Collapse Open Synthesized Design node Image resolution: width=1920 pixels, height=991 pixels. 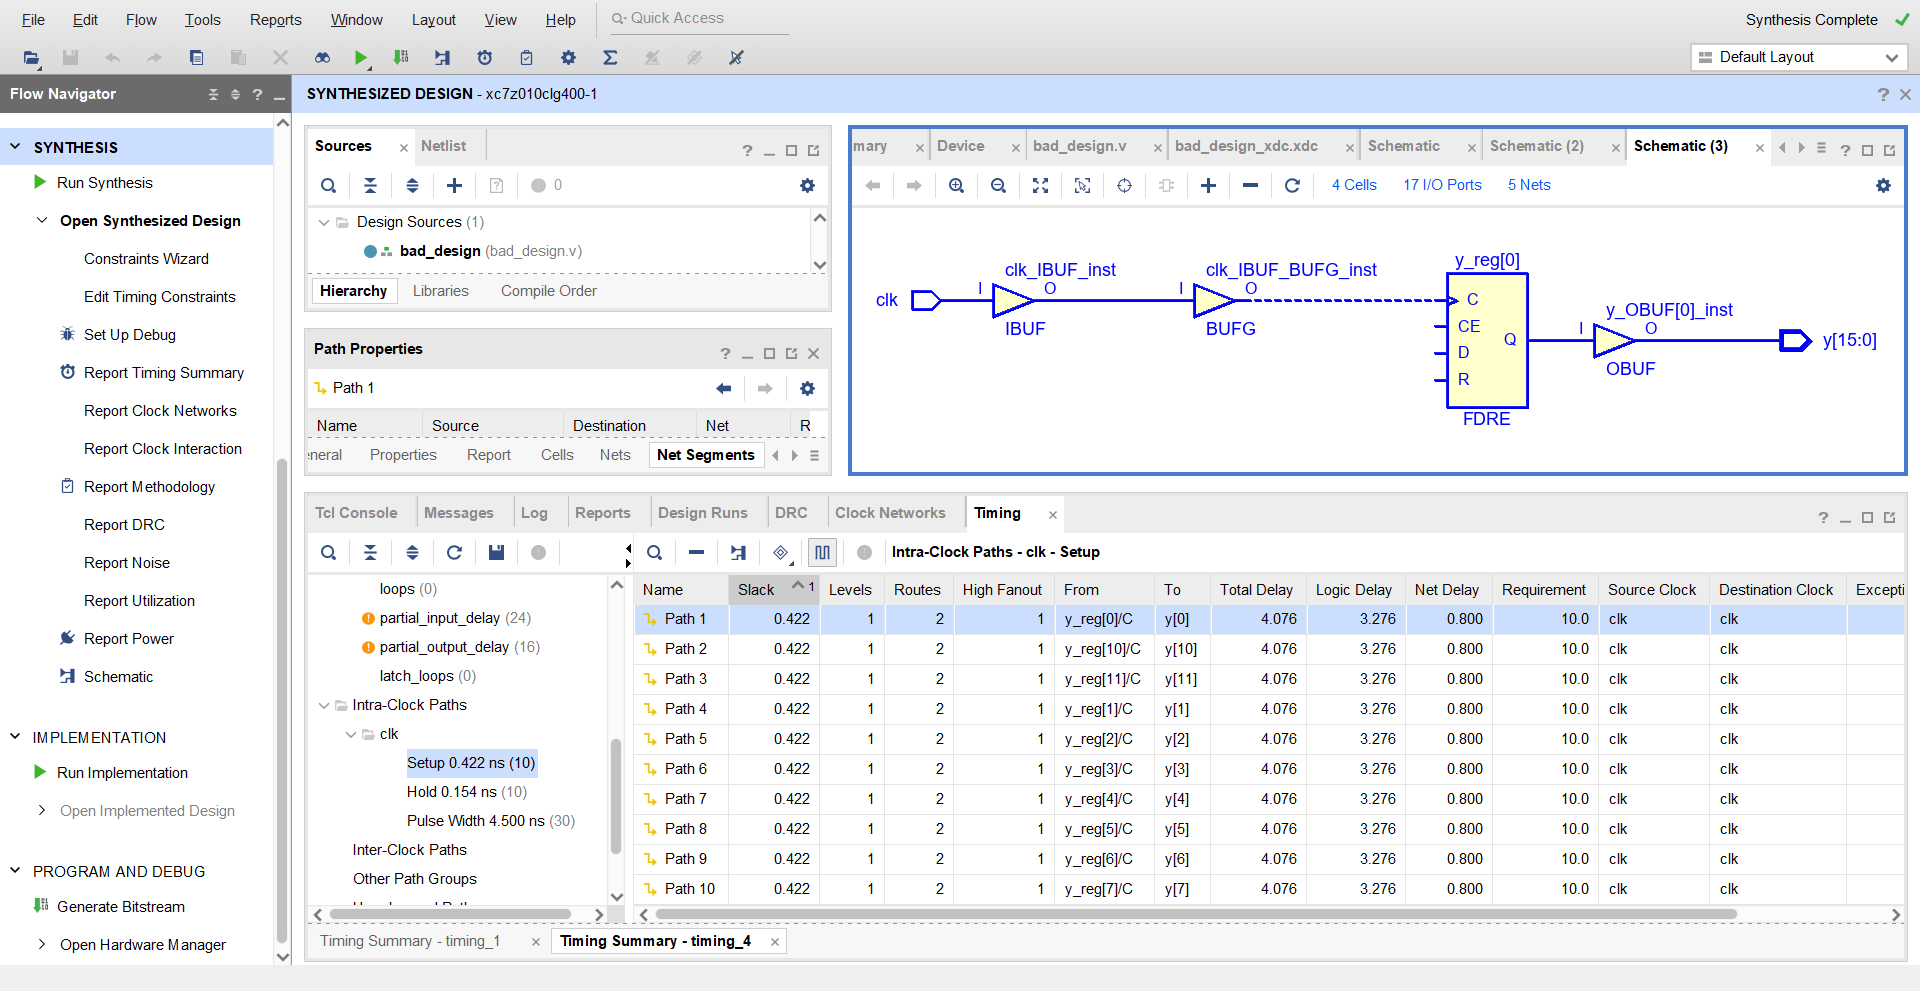42,220
